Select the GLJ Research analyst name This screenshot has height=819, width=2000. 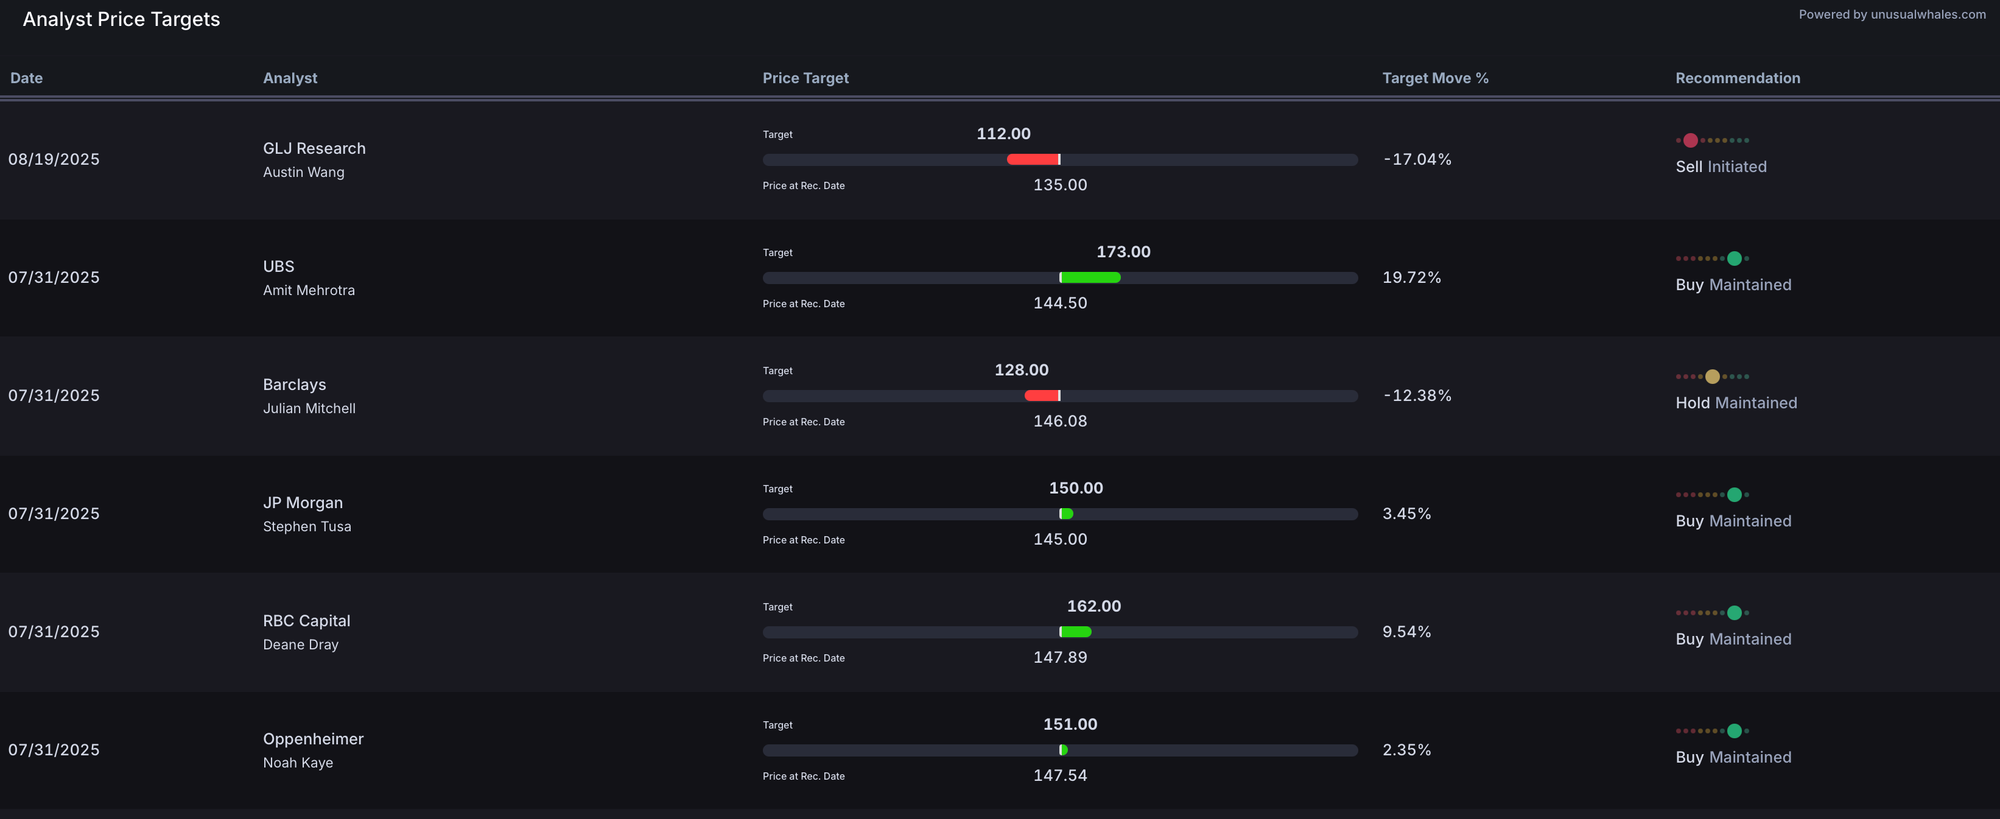[x=314, y=148]
